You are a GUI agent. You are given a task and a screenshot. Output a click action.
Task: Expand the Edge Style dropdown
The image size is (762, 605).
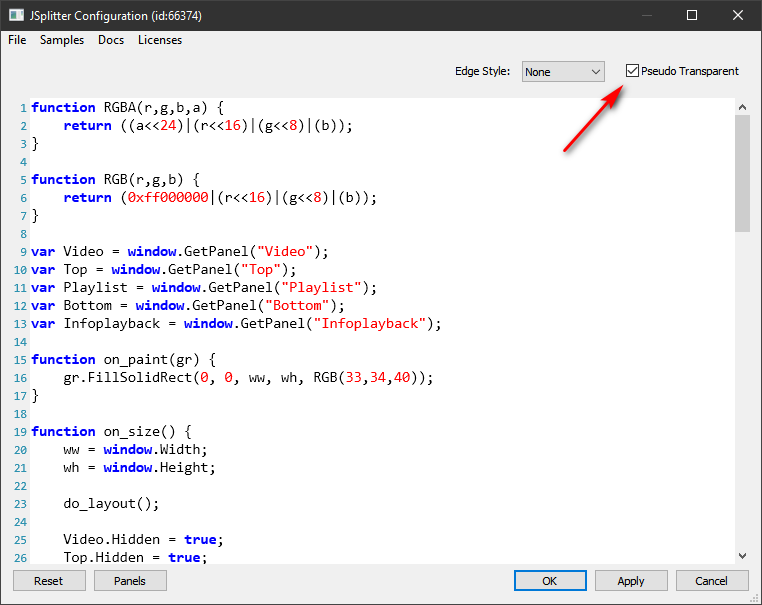(x=563, y=72)
